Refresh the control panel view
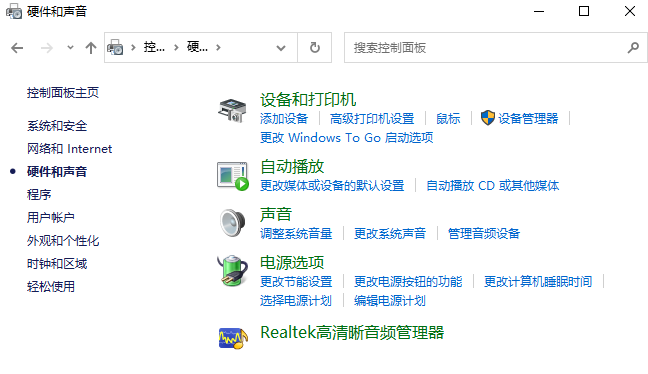 [315, 48]
